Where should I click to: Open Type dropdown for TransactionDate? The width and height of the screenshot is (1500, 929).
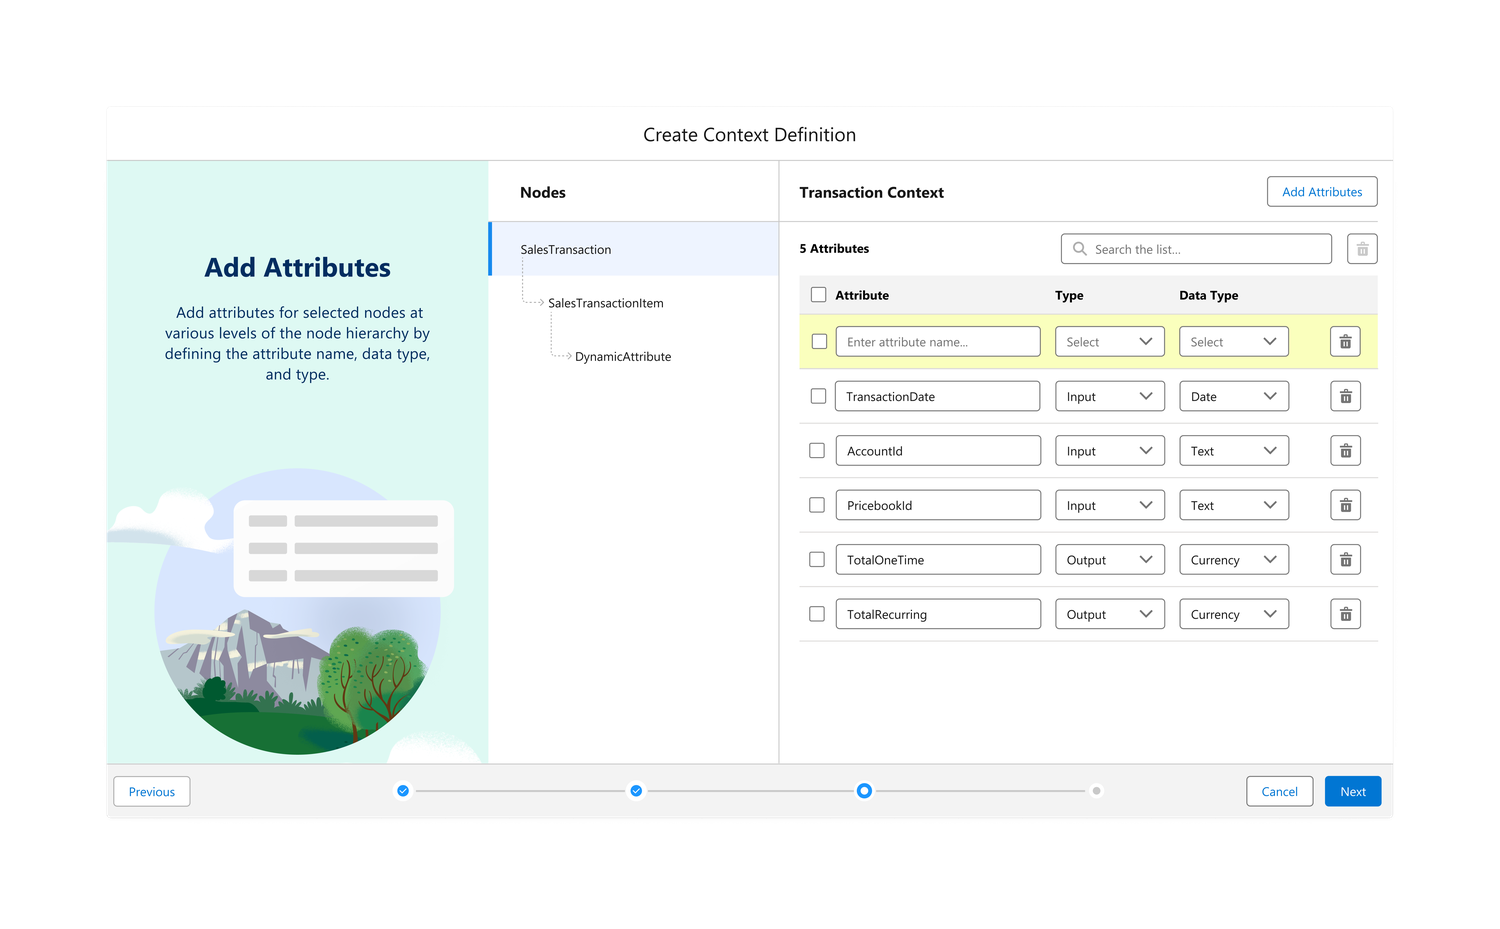tap(1110, 397)
